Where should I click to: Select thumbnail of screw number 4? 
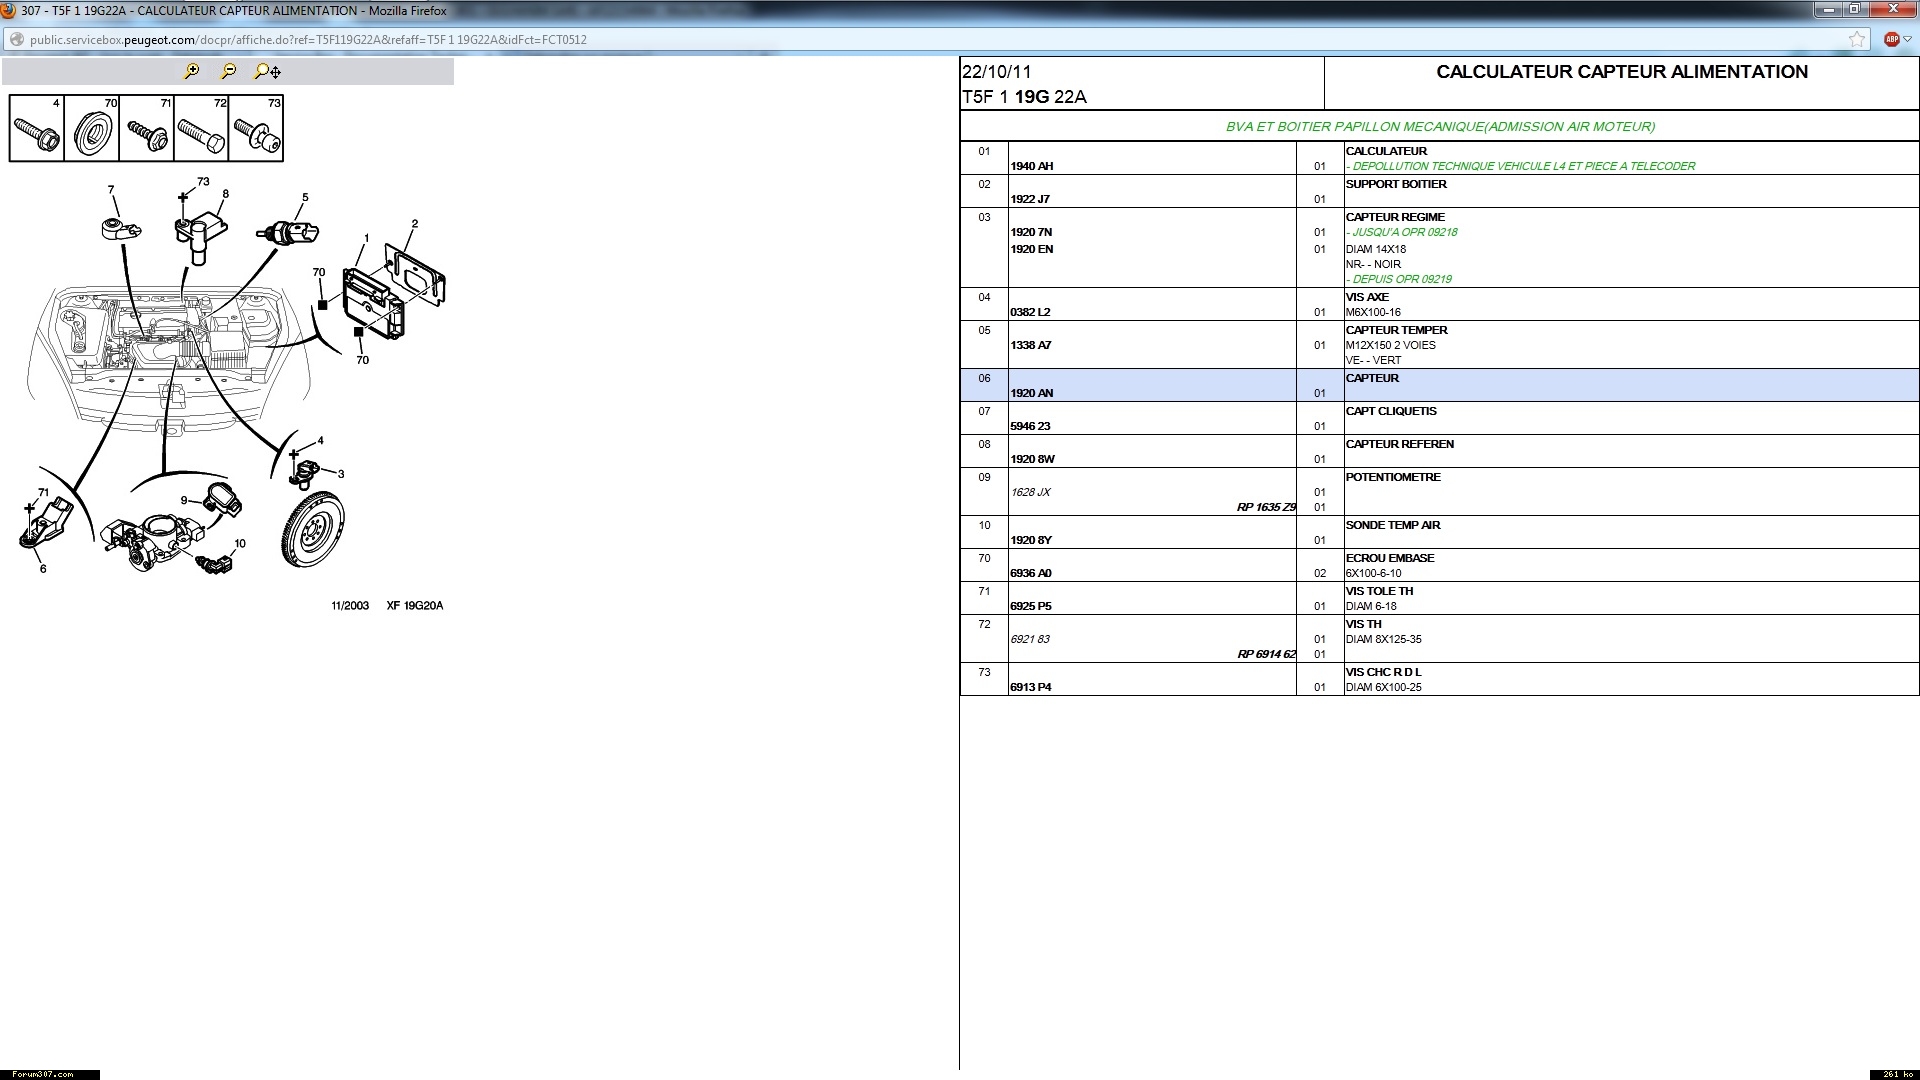coord(37,128)
